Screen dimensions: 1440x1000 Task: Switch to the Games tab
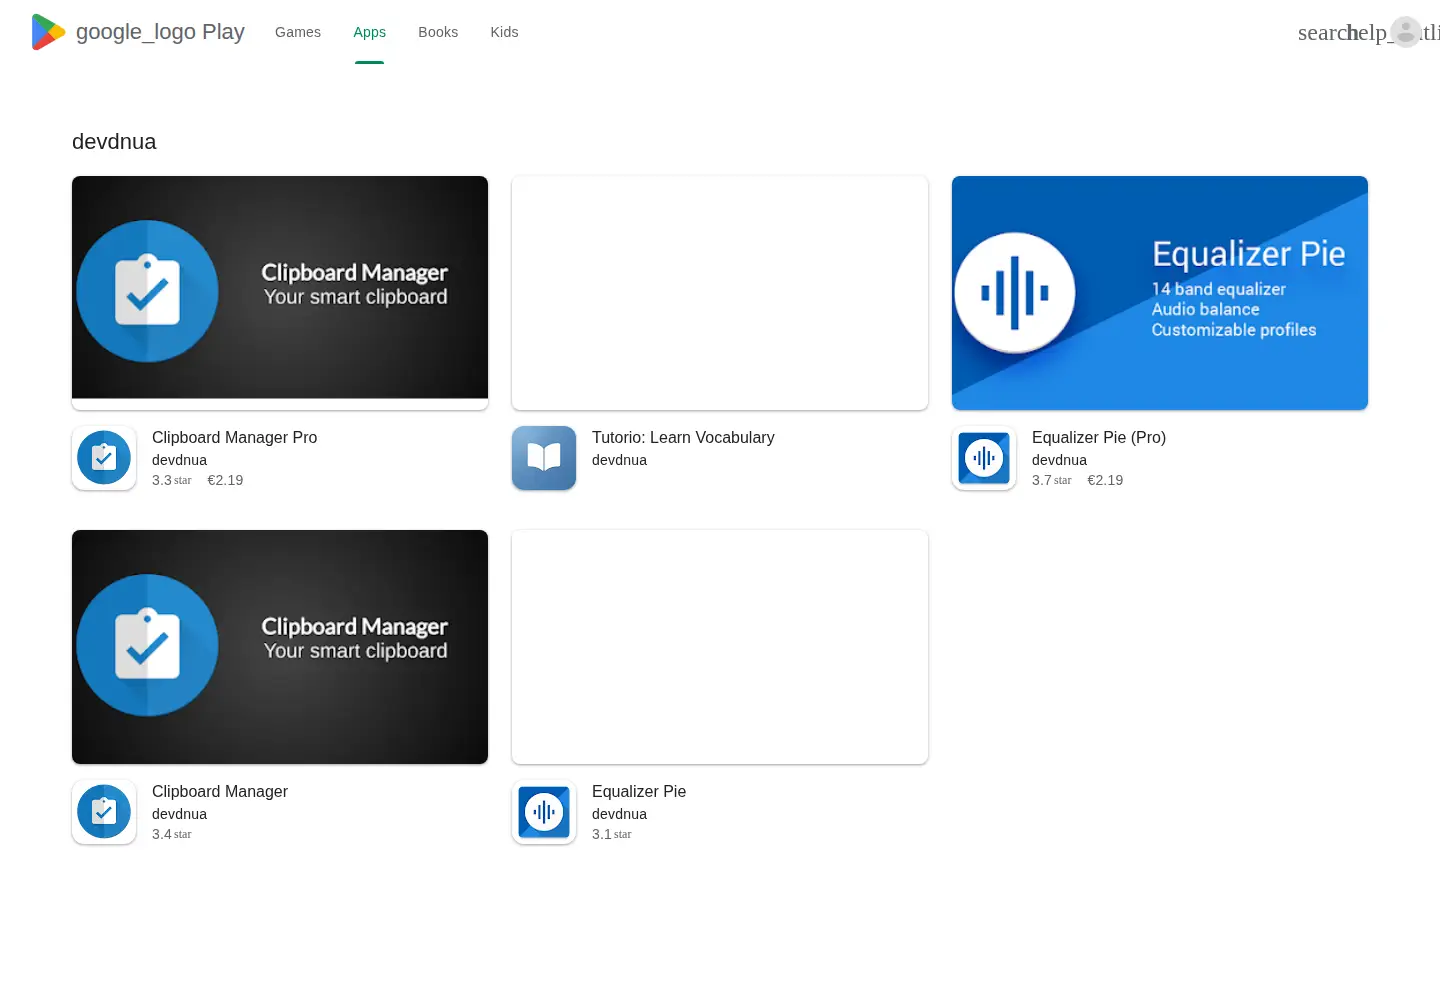pyautogui.click(x=298, y=32)
